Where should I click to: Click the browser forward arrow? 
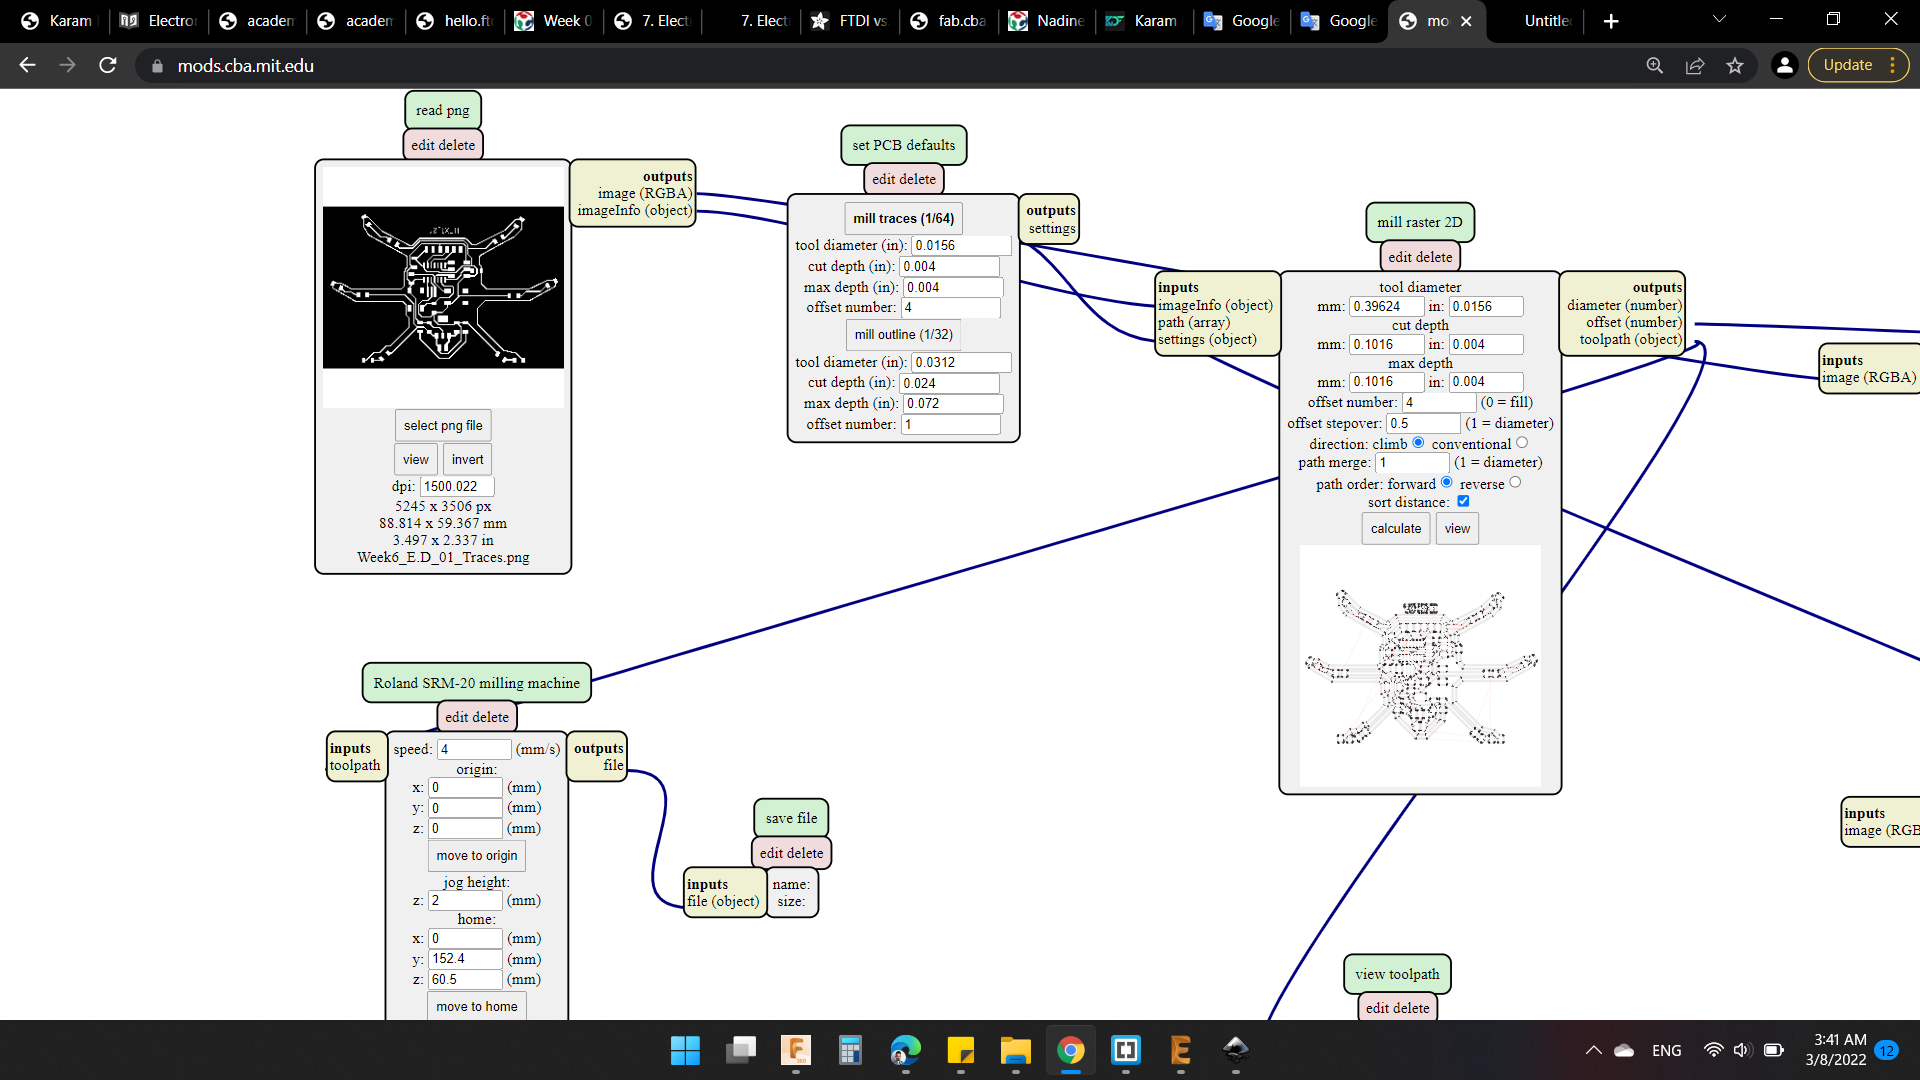coord(67,65)
